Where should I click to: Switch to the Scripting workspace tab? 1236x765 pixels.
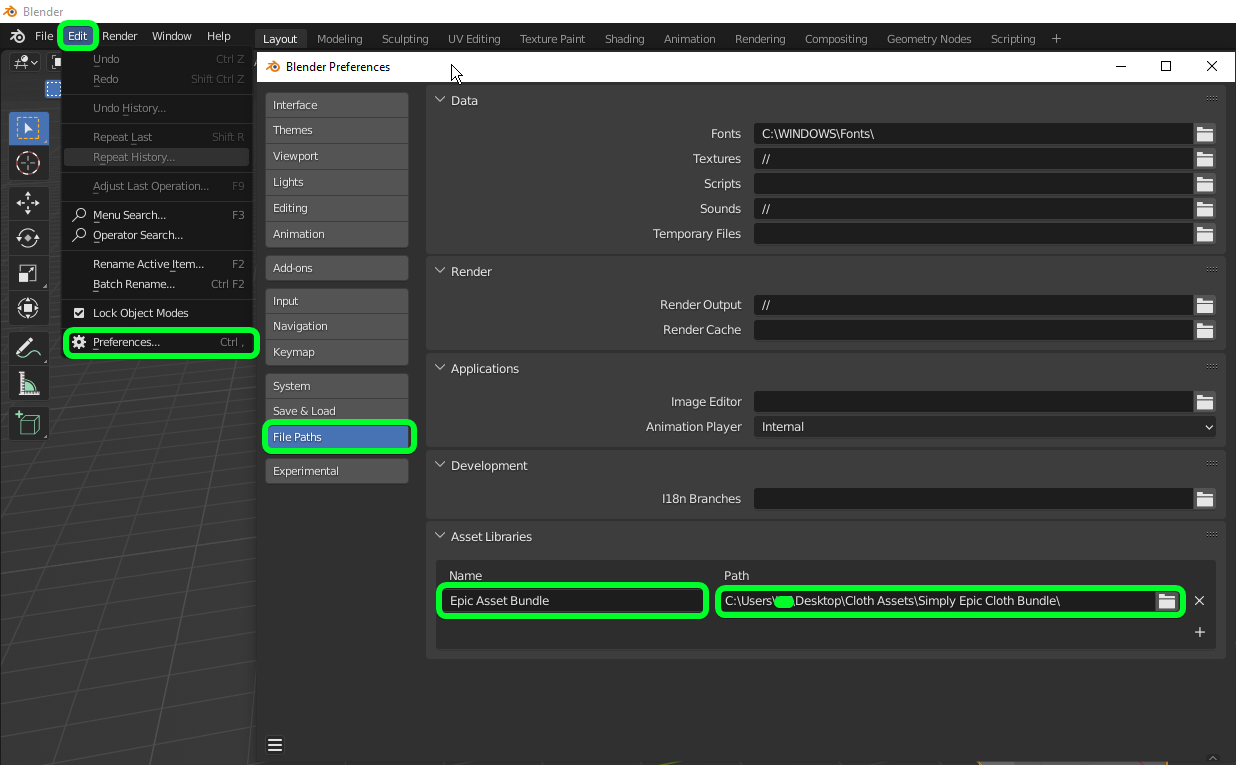1013,39
